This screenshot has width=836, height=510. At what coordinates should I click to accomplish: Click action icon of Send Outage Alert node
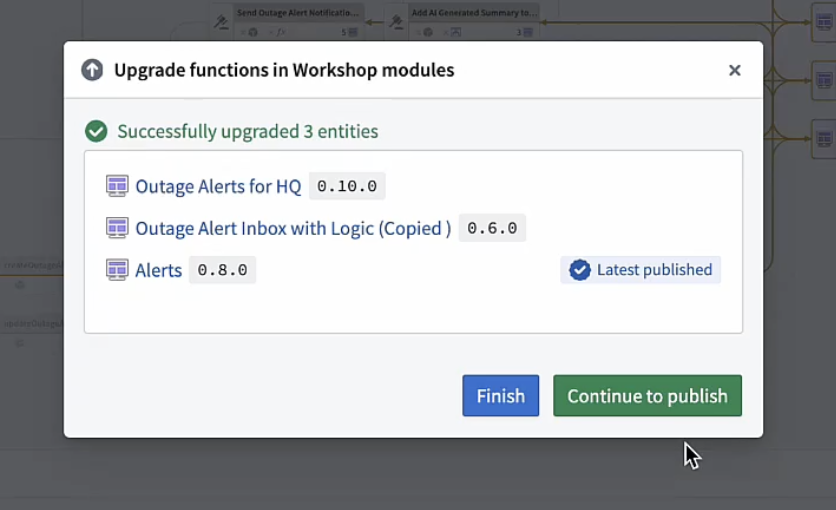click(x=221, y=22)
